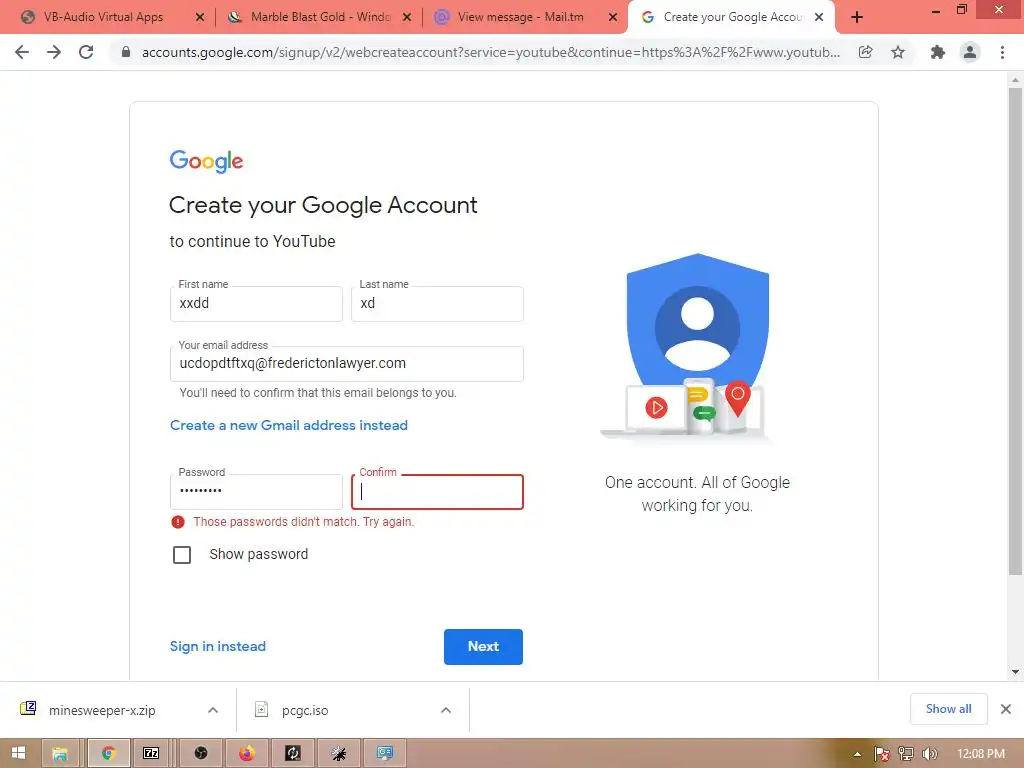Click the Sign in instead link
The image size is (1024, 768).
217,646
